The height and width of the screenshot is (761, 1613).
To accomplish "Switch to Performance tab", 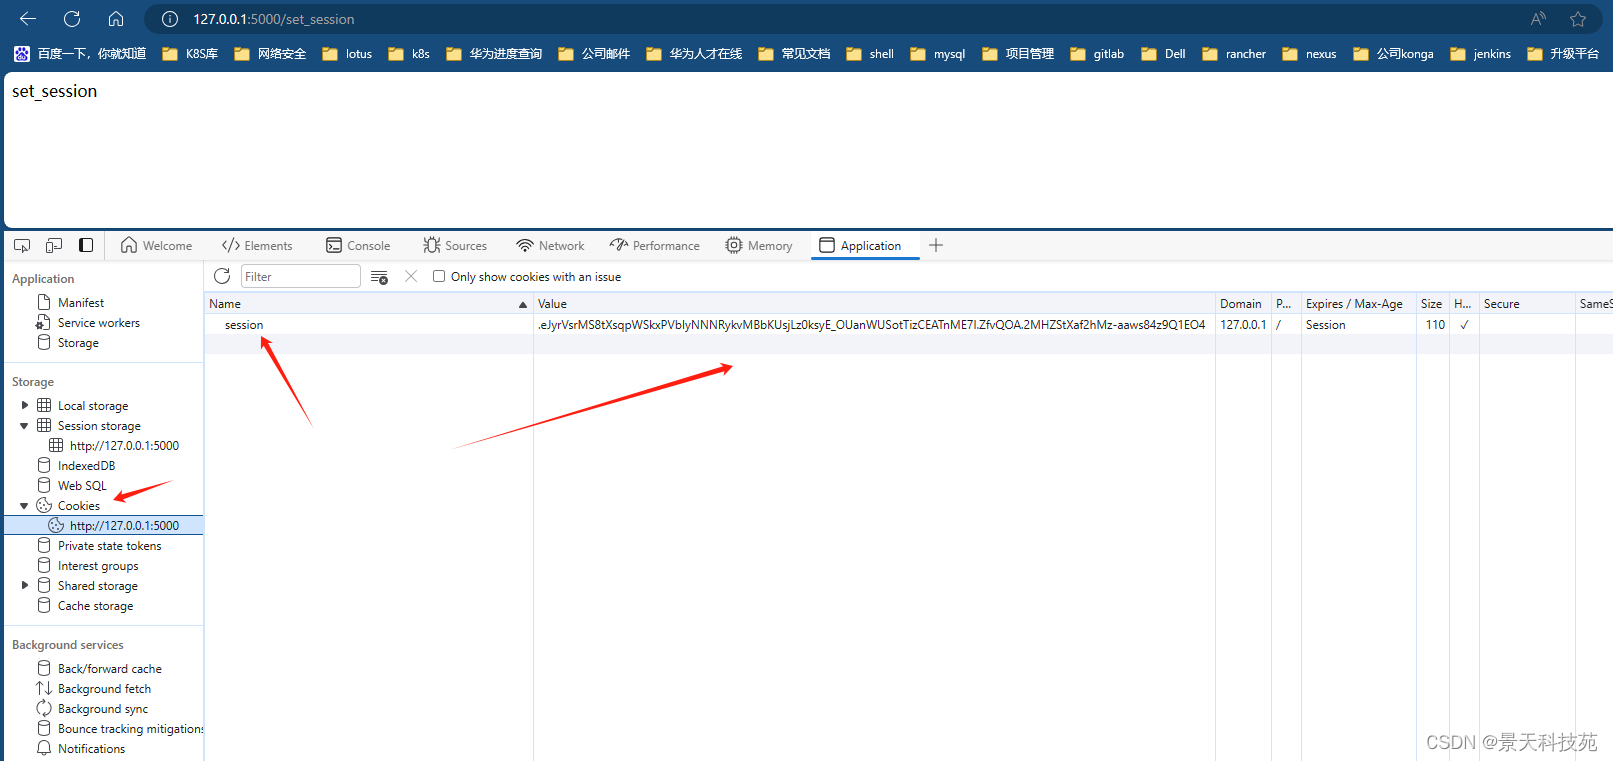I will [655, 245].
